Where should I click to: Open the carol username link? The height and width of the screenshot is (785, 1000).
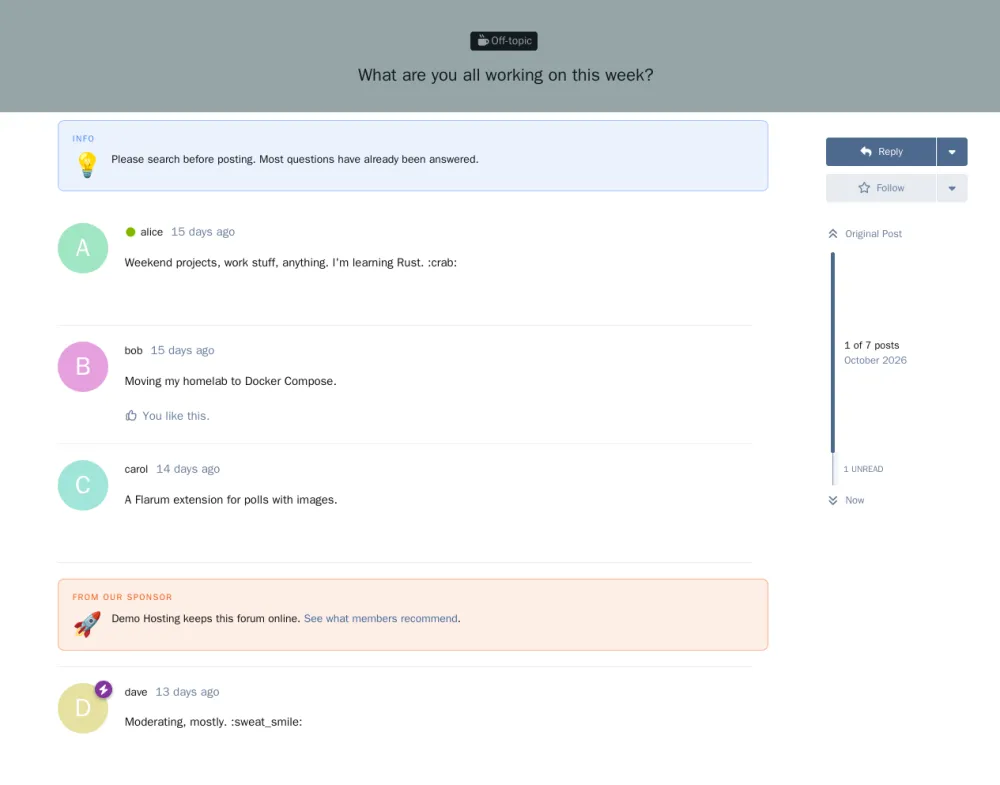coord(136,469)
